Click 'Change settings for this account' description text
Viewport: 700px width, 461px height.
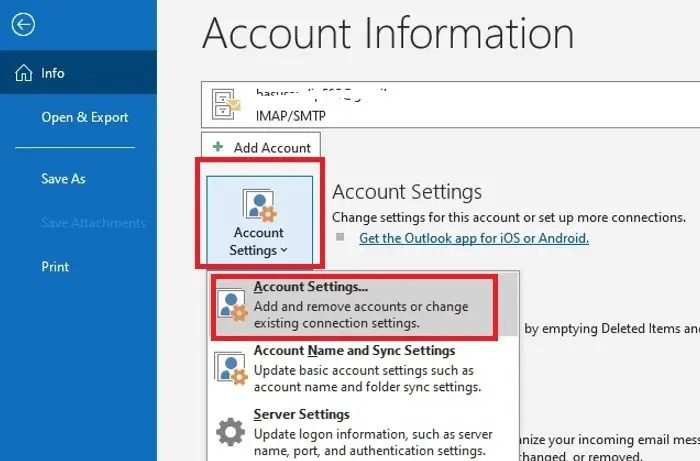coord(508,217)
